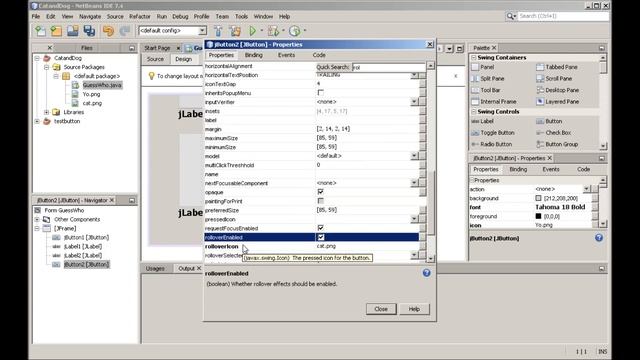The image size is (640, 360).
Task: Click the blue help icon in dialog description
Action: click(x=427, y=273)
